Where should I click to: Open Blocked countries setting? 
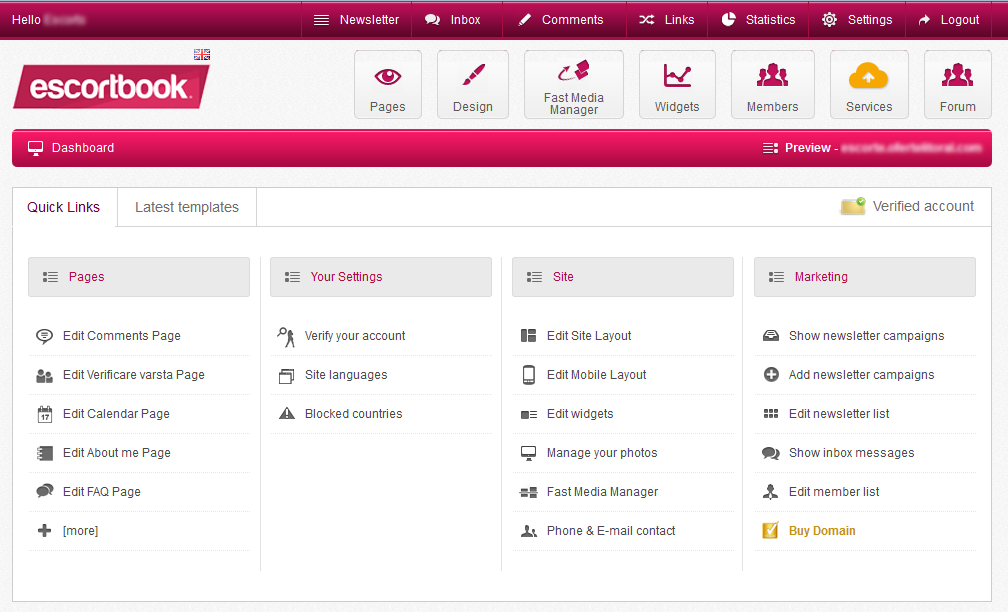pos(353,414)
